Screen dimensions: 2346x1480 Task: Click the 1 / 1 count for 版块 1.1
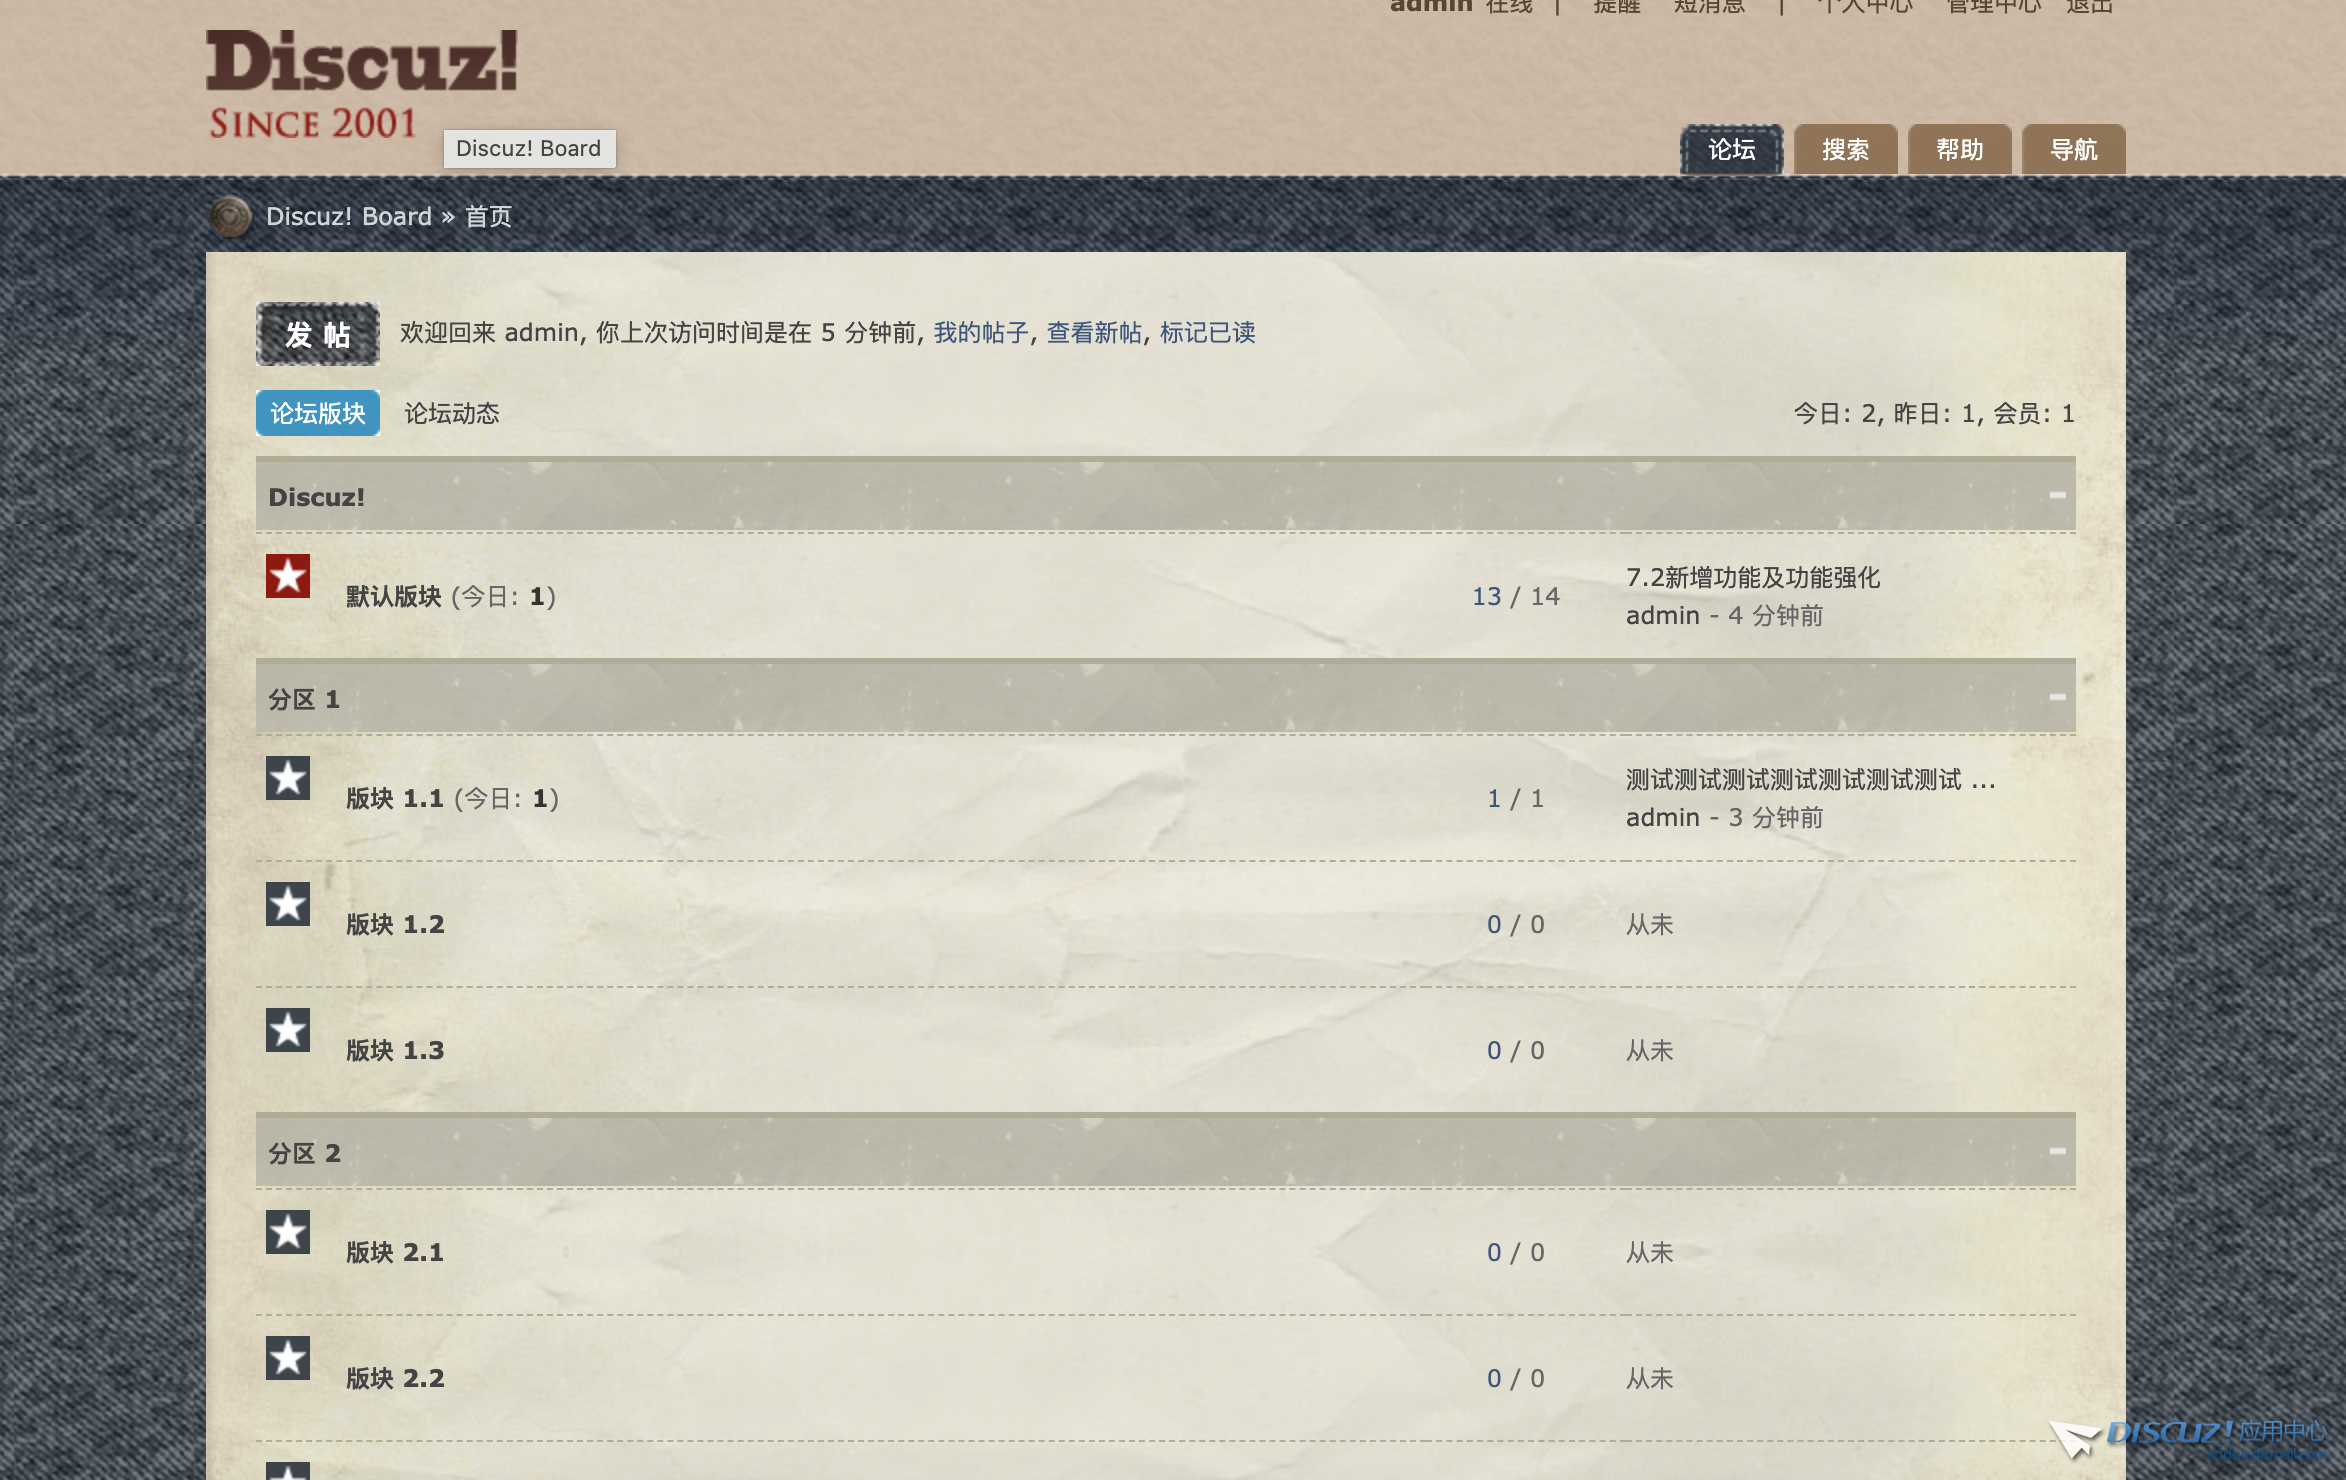click(1515, 799)
